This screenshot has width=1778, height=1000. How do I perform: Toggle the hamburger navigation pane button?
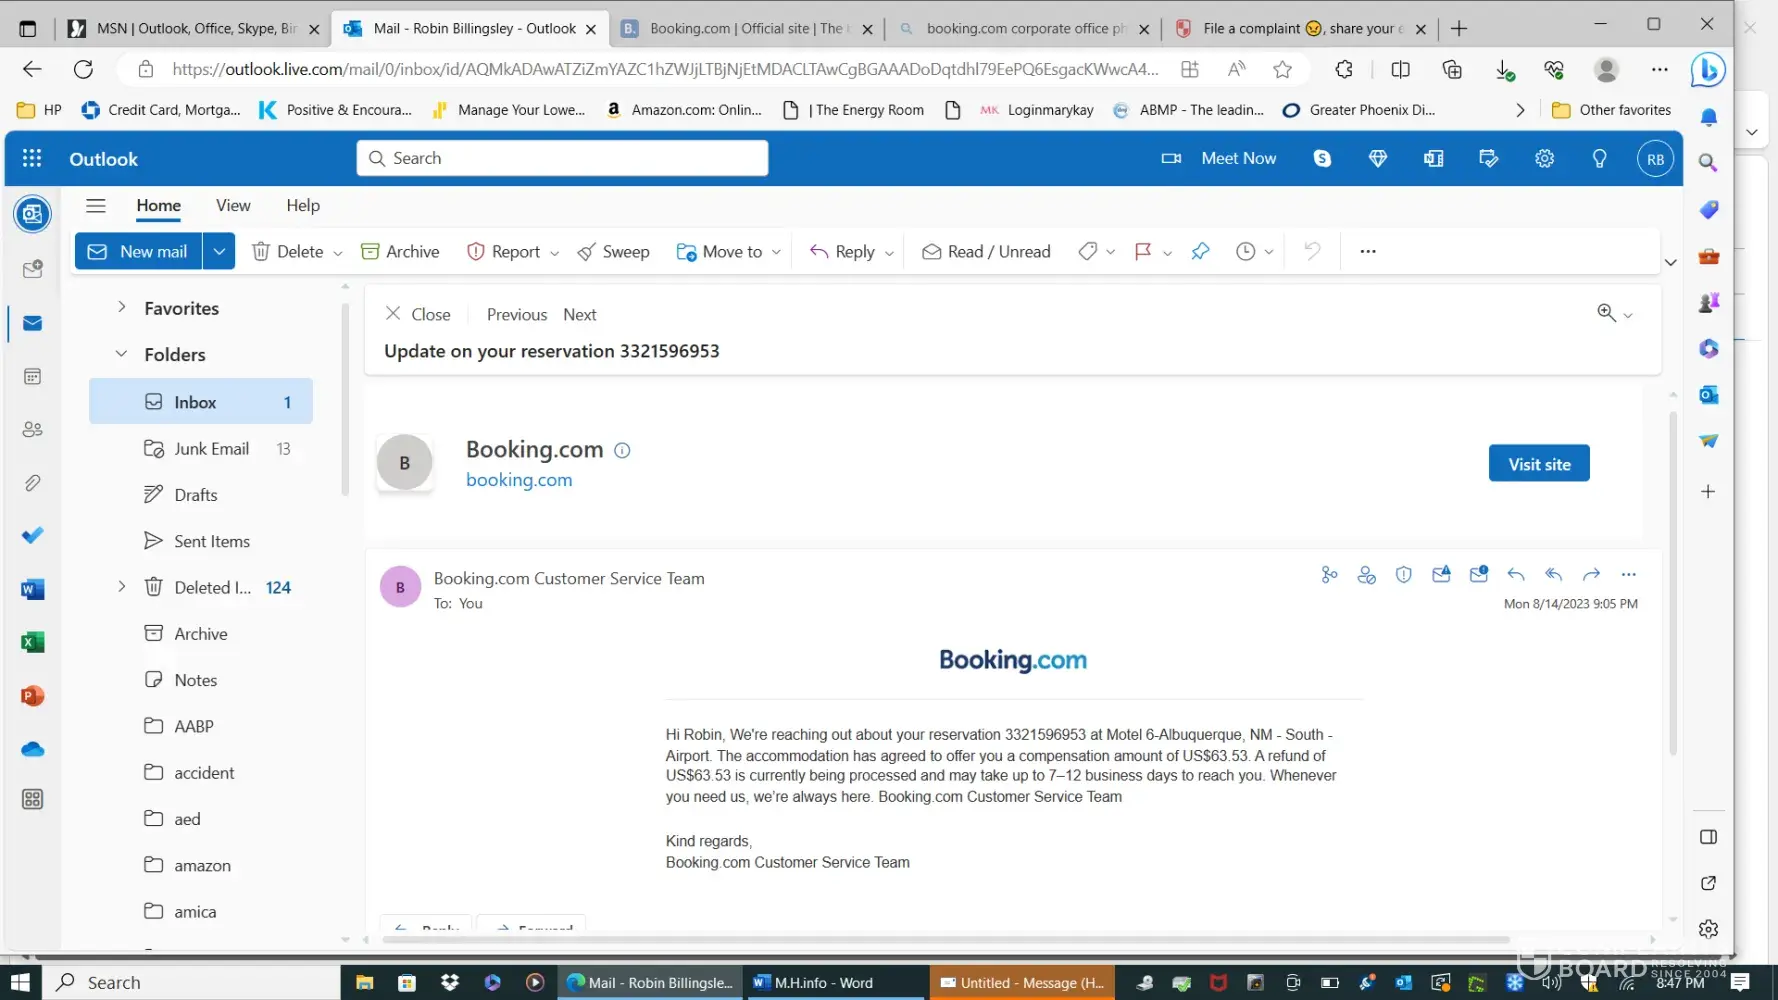pyautogui.click(x=96, y=206)
